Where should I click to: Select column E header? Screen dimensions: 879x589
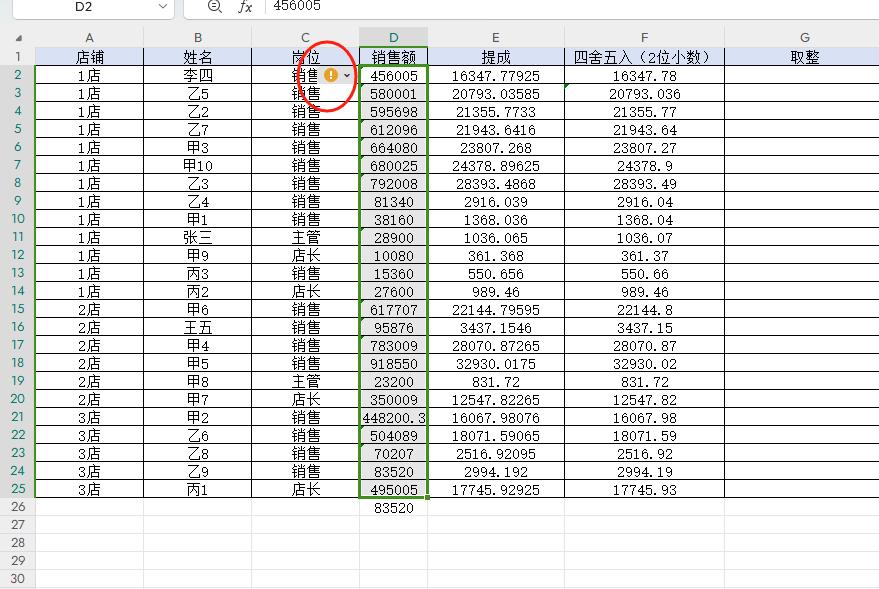click(x=496, y=38)
